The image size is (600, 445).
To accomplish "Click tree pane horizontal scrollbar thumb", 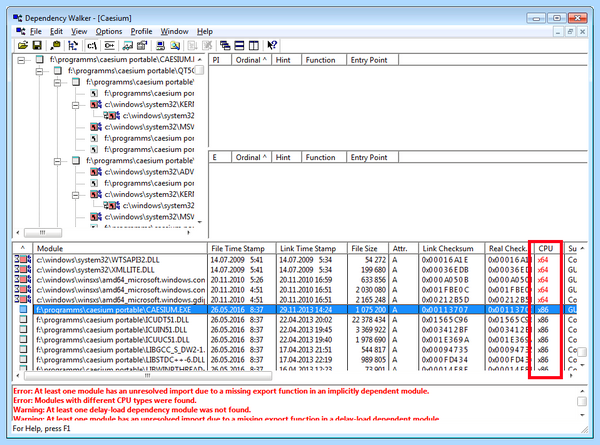I will pos(42,232).
